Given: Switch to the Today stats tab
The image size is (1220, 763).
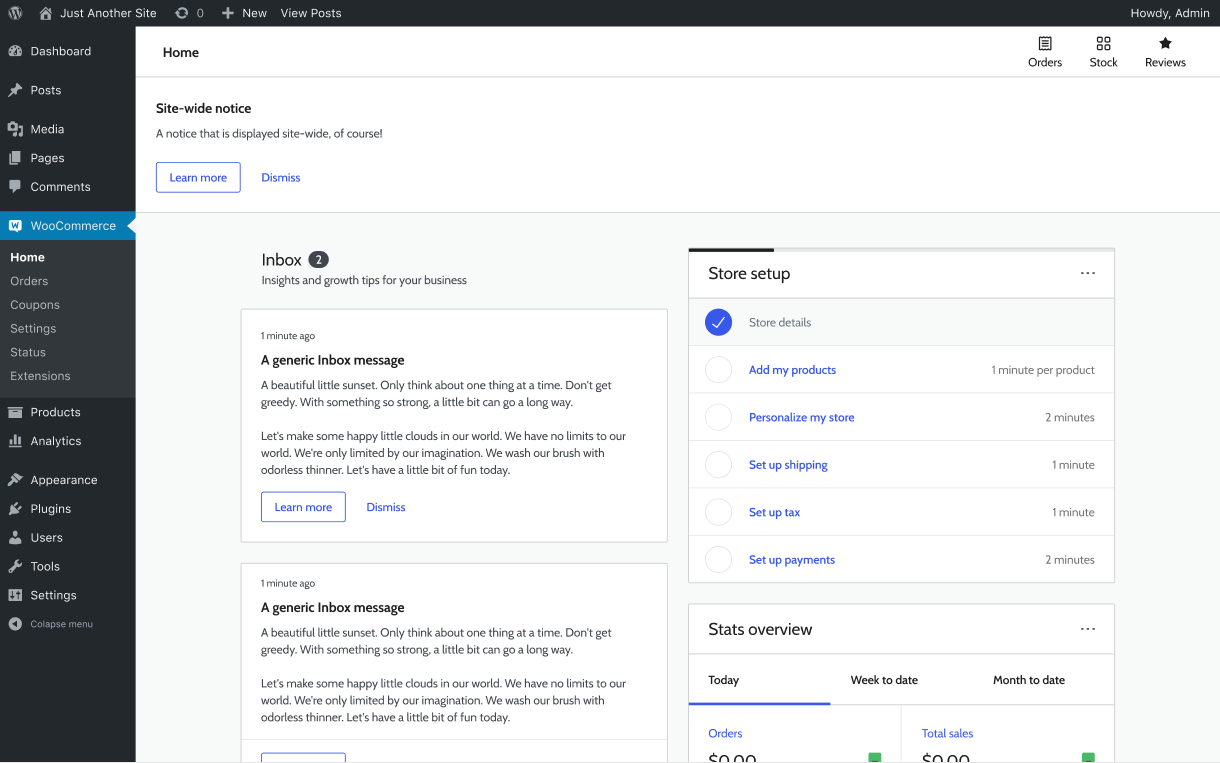Looking at the screenshot, I should (759, 680).
